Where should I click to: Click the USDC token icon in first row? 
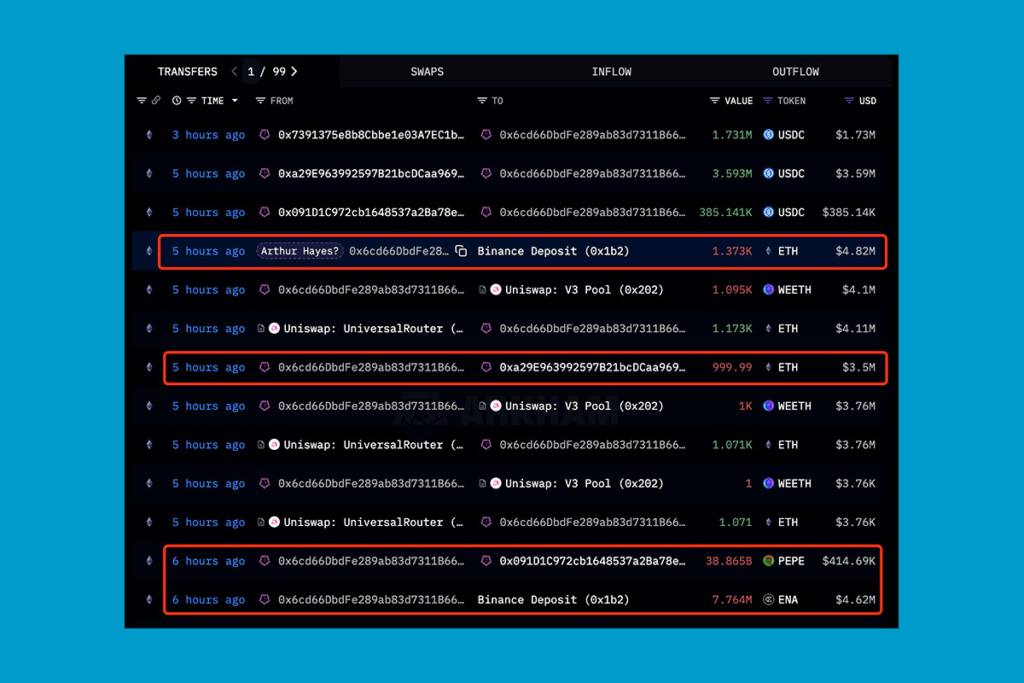point(769,135)
